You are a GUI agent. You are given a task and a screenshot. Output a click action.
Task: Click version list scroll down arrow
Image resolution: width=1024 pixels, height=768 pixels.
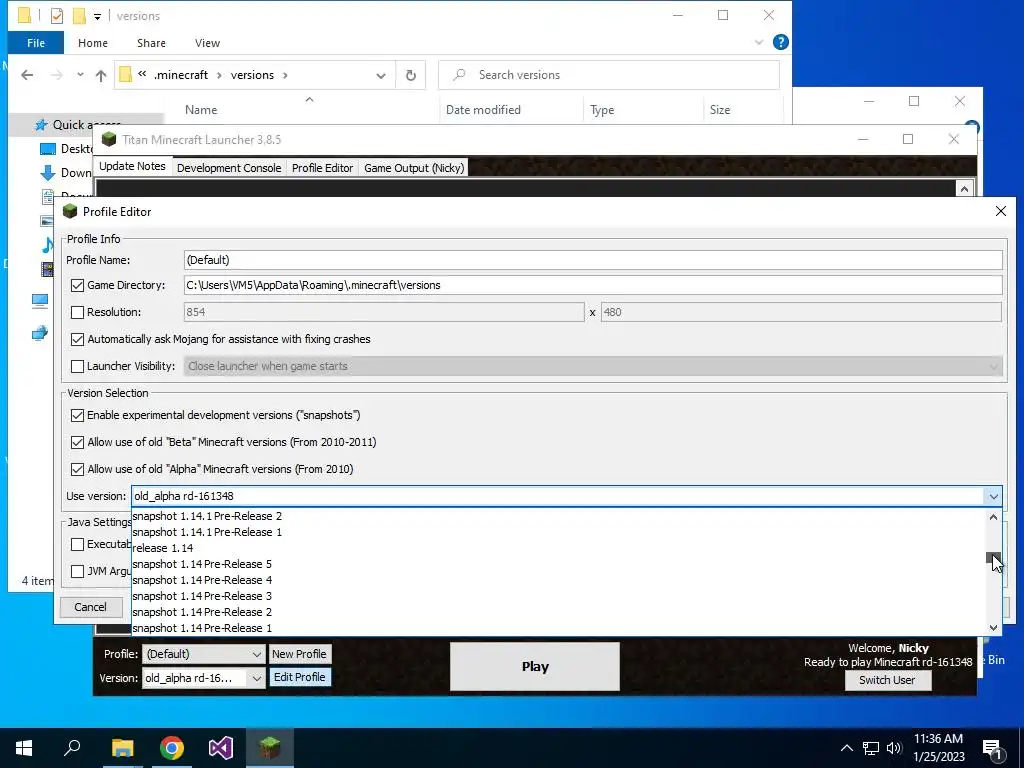[993, 628]
